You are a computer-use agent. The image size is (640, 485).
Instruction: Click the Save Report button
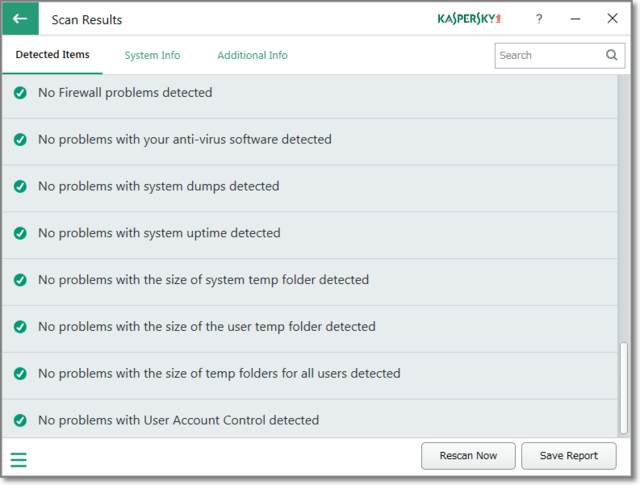[569, 456]
